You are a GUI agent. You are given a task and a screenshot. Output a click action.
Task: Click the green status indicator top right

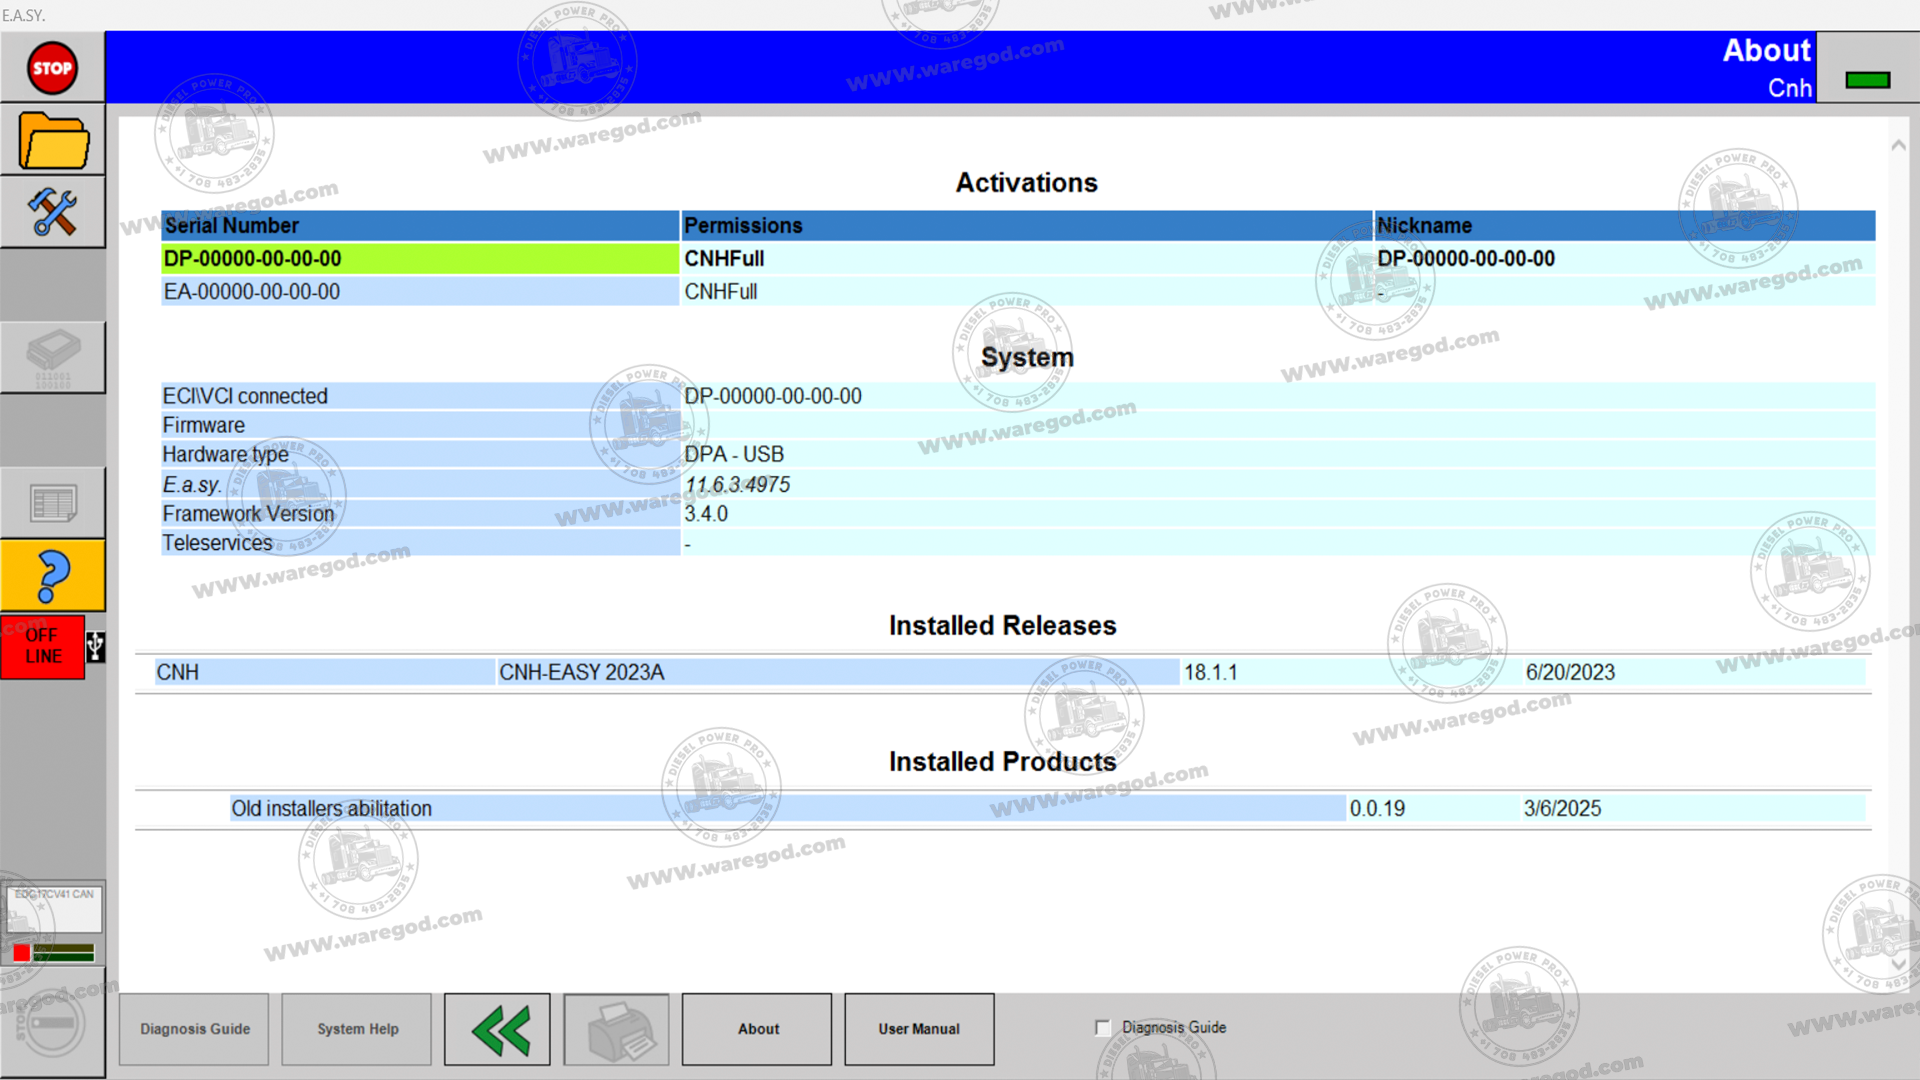(x=1867, y=80)
